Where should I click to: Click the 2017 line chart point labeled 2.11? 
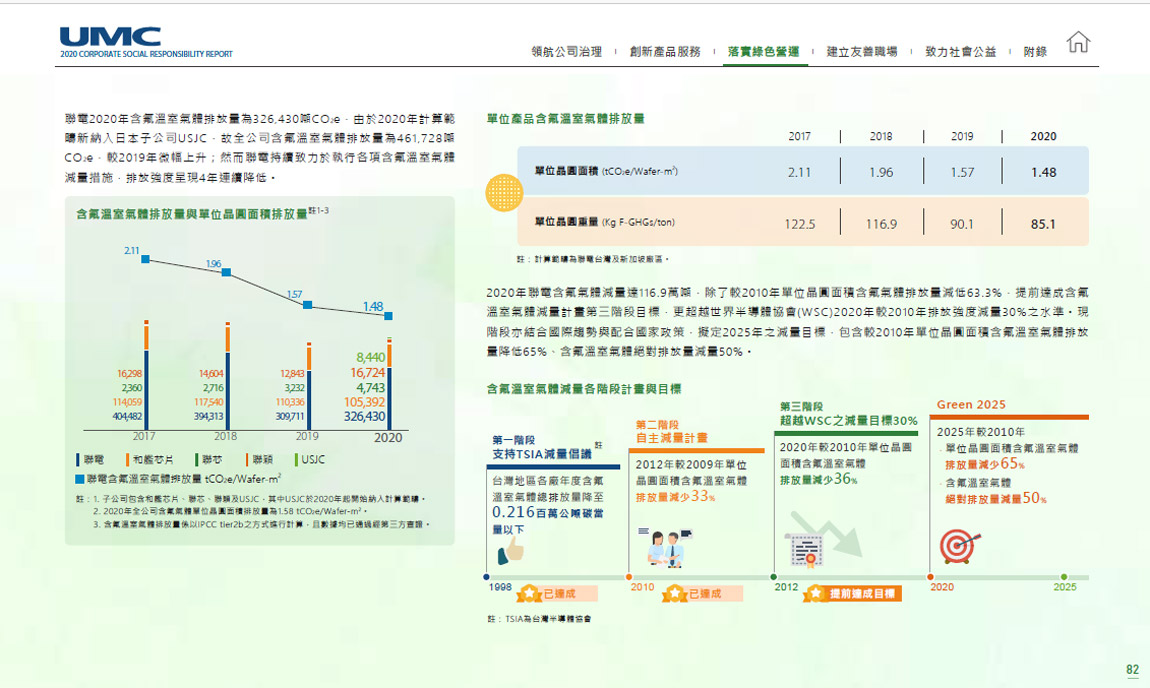point(145,259)
